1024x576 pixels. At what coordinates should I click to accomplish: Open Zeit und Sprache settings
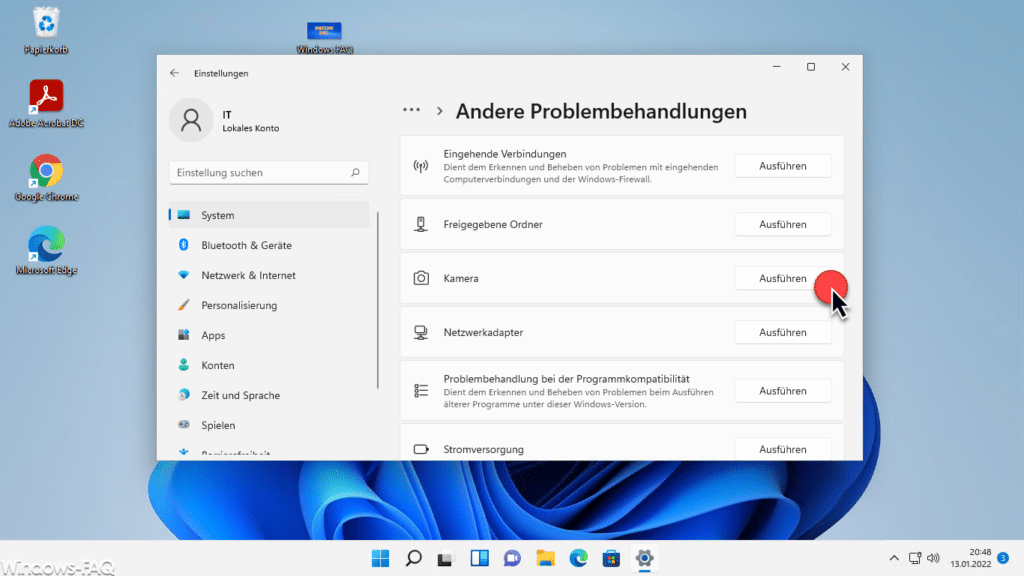click(269, 395)
